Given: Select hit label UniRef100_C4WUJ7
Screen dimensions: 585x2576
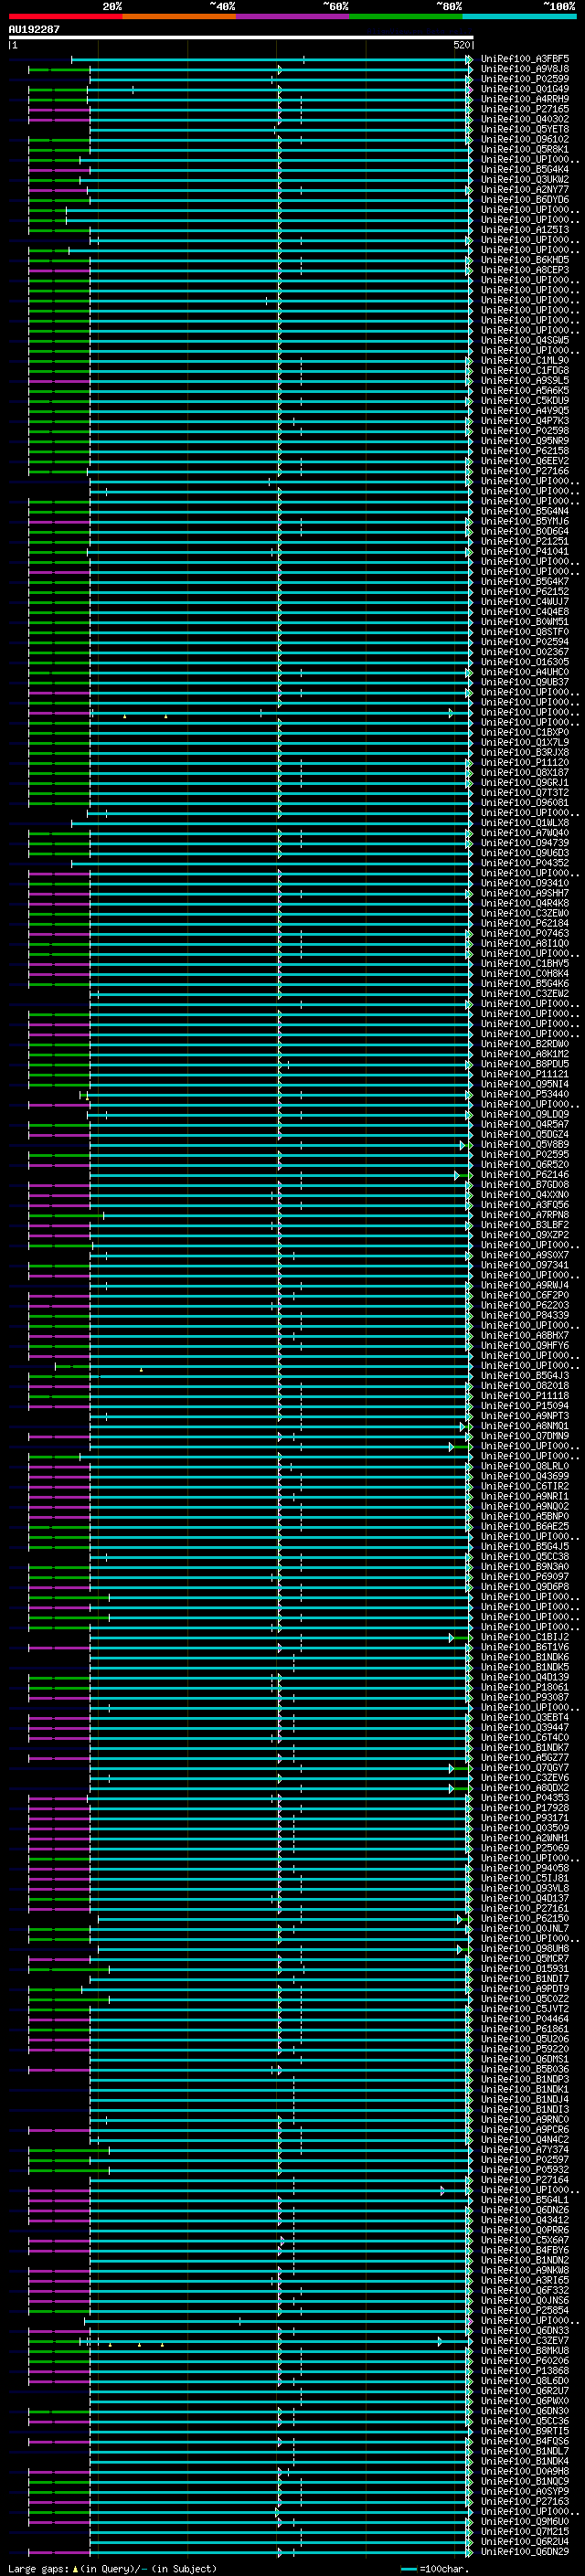Looking at the screenshot, I should point(525,602).
